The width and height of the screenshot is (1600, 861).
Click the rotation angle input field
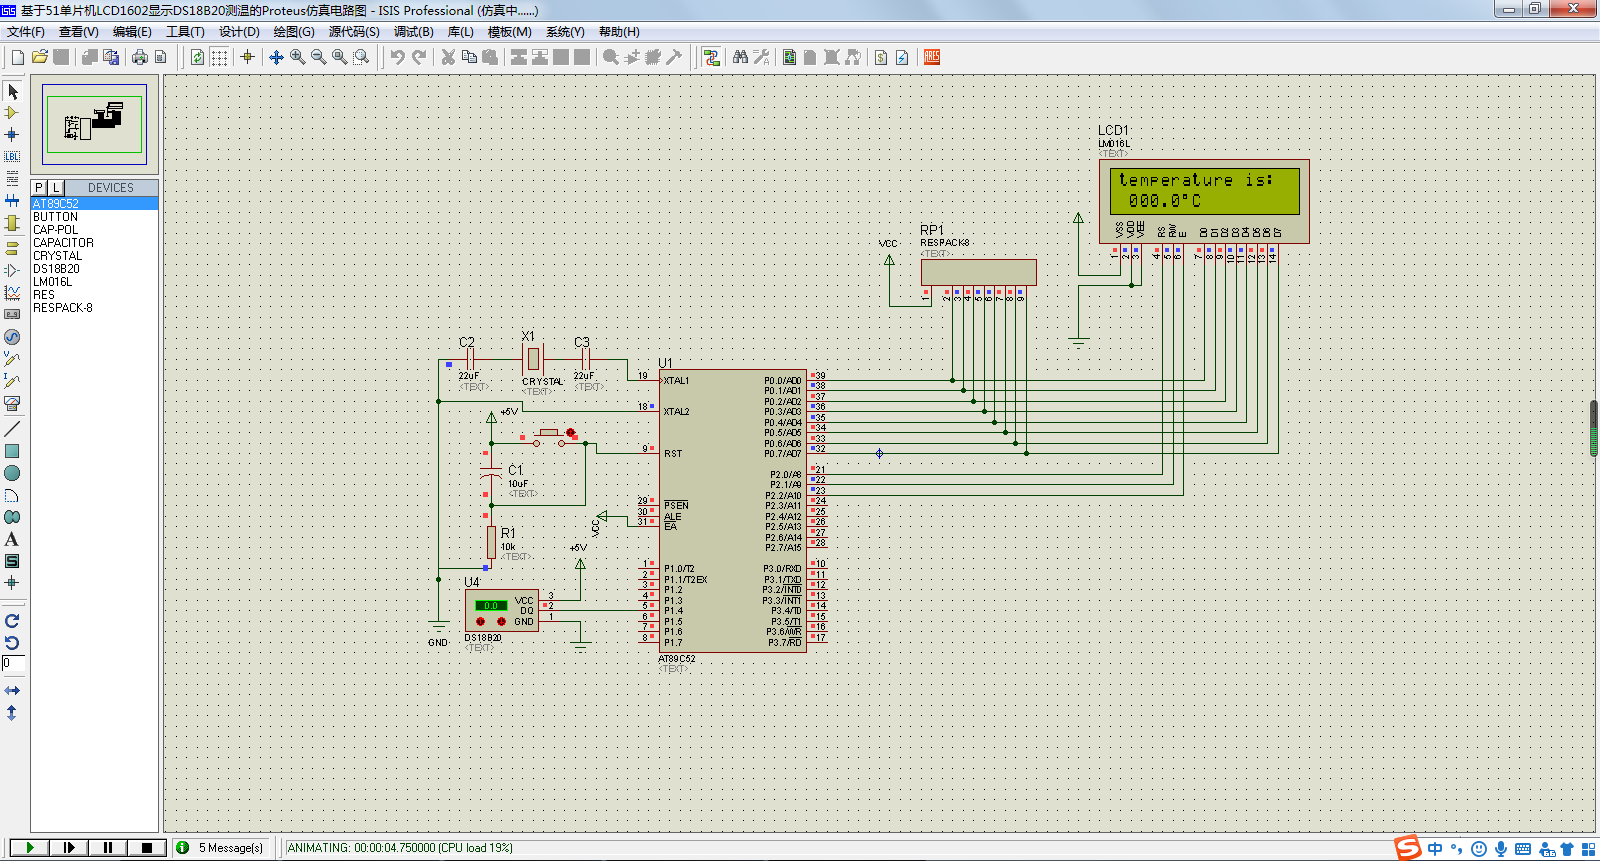[x=13, y=663]
